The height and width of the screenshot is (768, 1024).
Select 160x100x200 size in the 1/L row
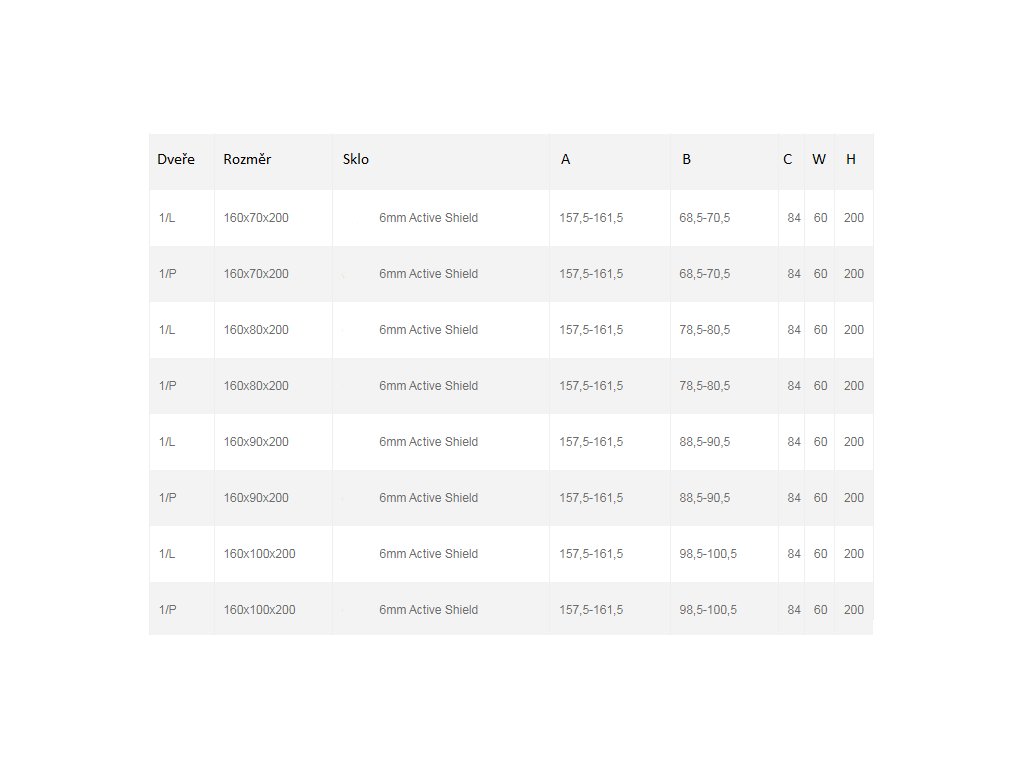pos(259,554)
